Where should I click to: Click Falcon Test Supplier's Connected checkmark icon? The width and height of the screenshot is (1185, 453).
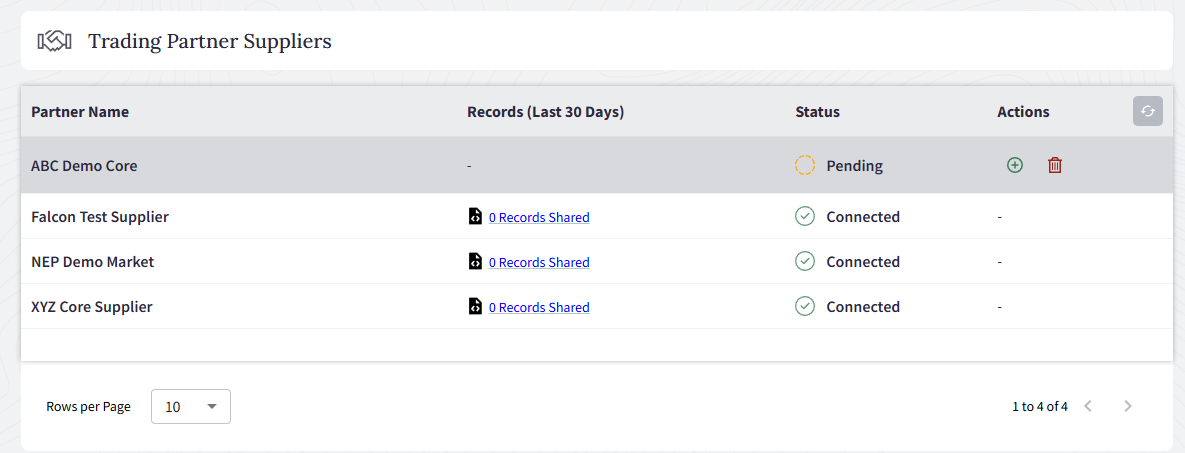click(x=805, y=216)
